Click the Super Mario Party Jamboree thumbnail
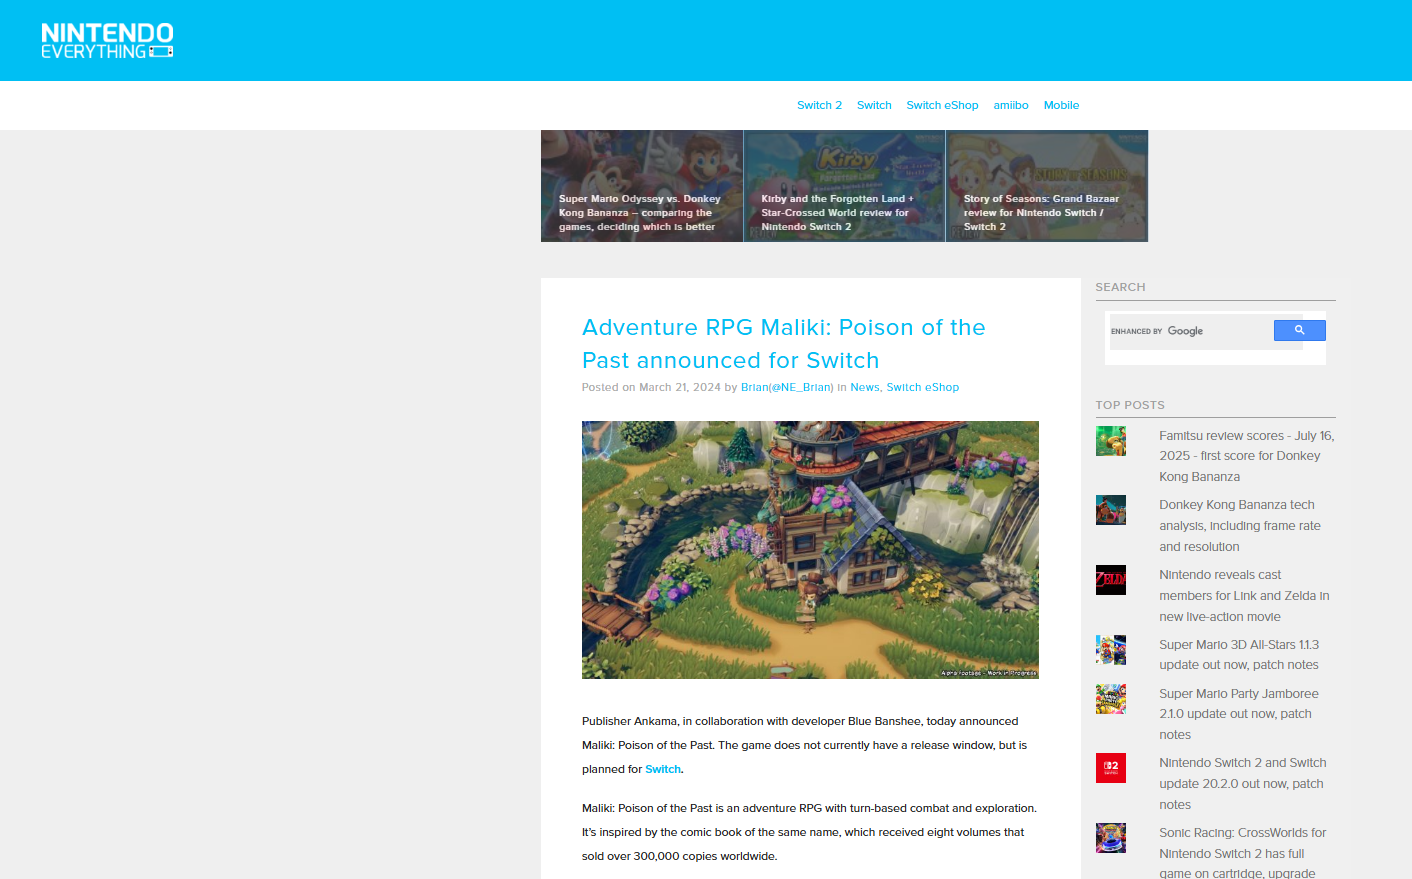 tap(1110, 699)
